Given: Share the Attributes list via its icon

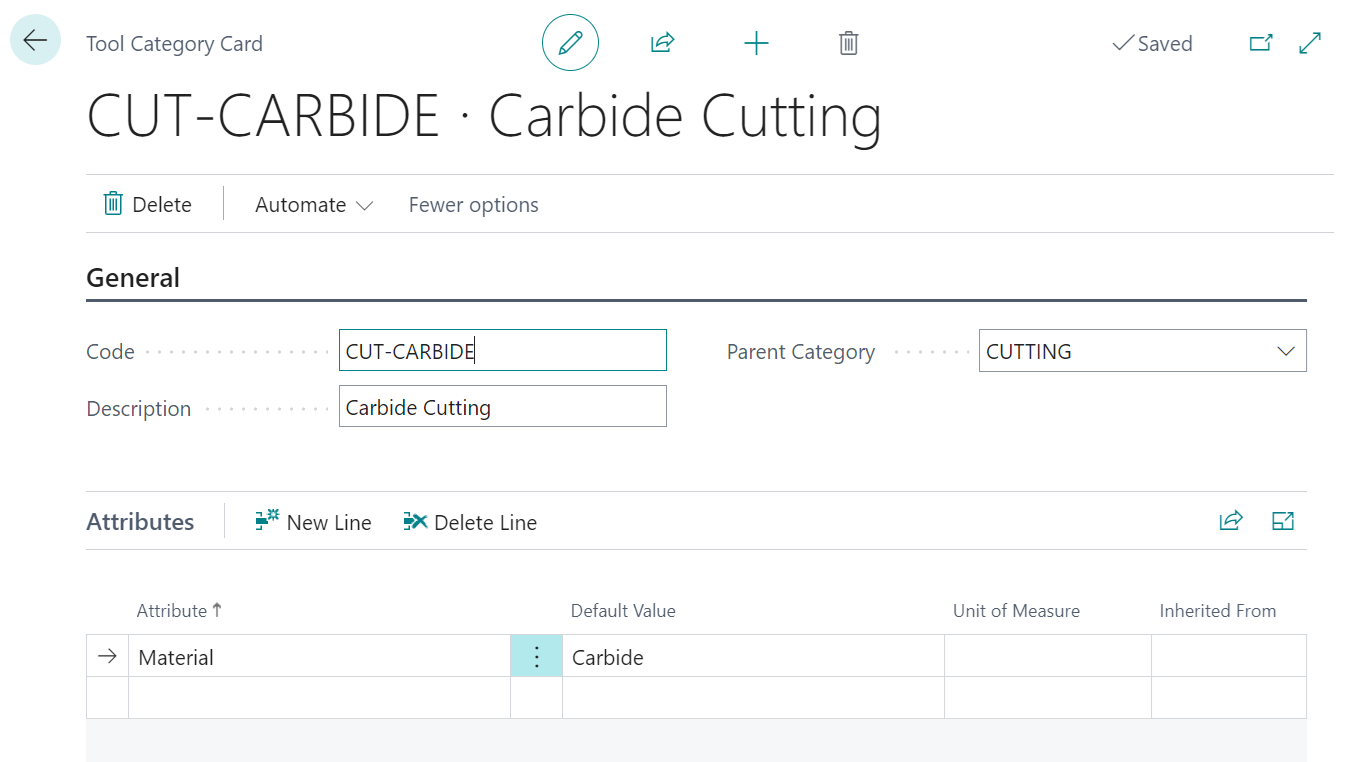Looking at the screenshot, I should tap(1230, 521).
